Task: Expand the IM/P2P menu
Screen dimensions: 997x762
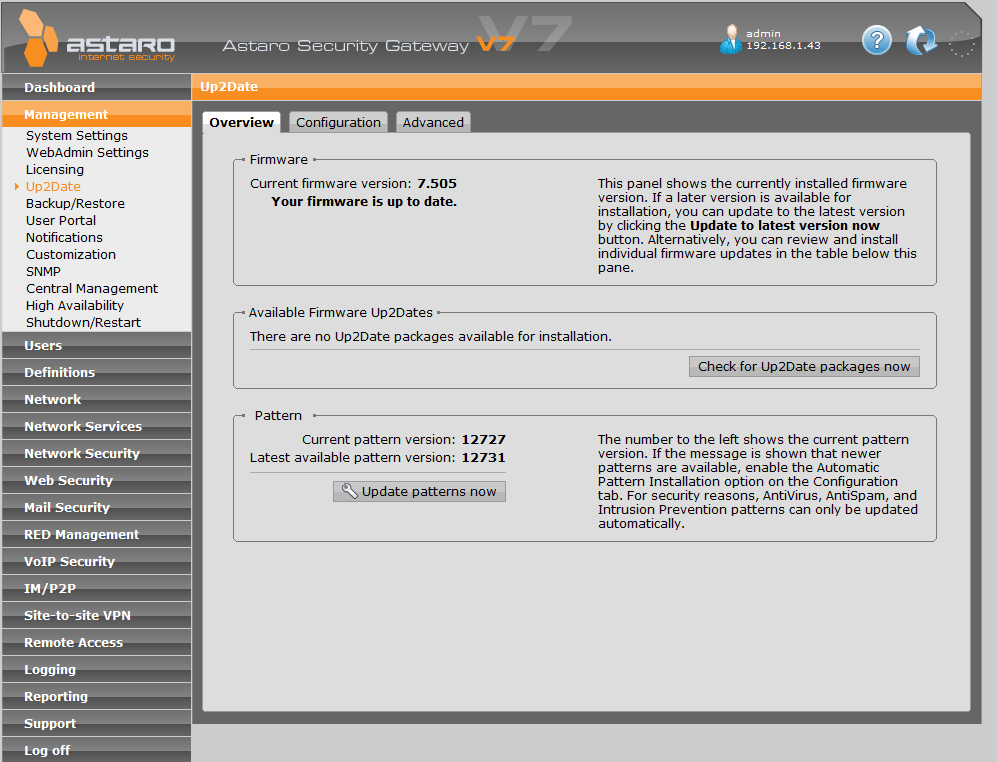Action: [96, 588]
